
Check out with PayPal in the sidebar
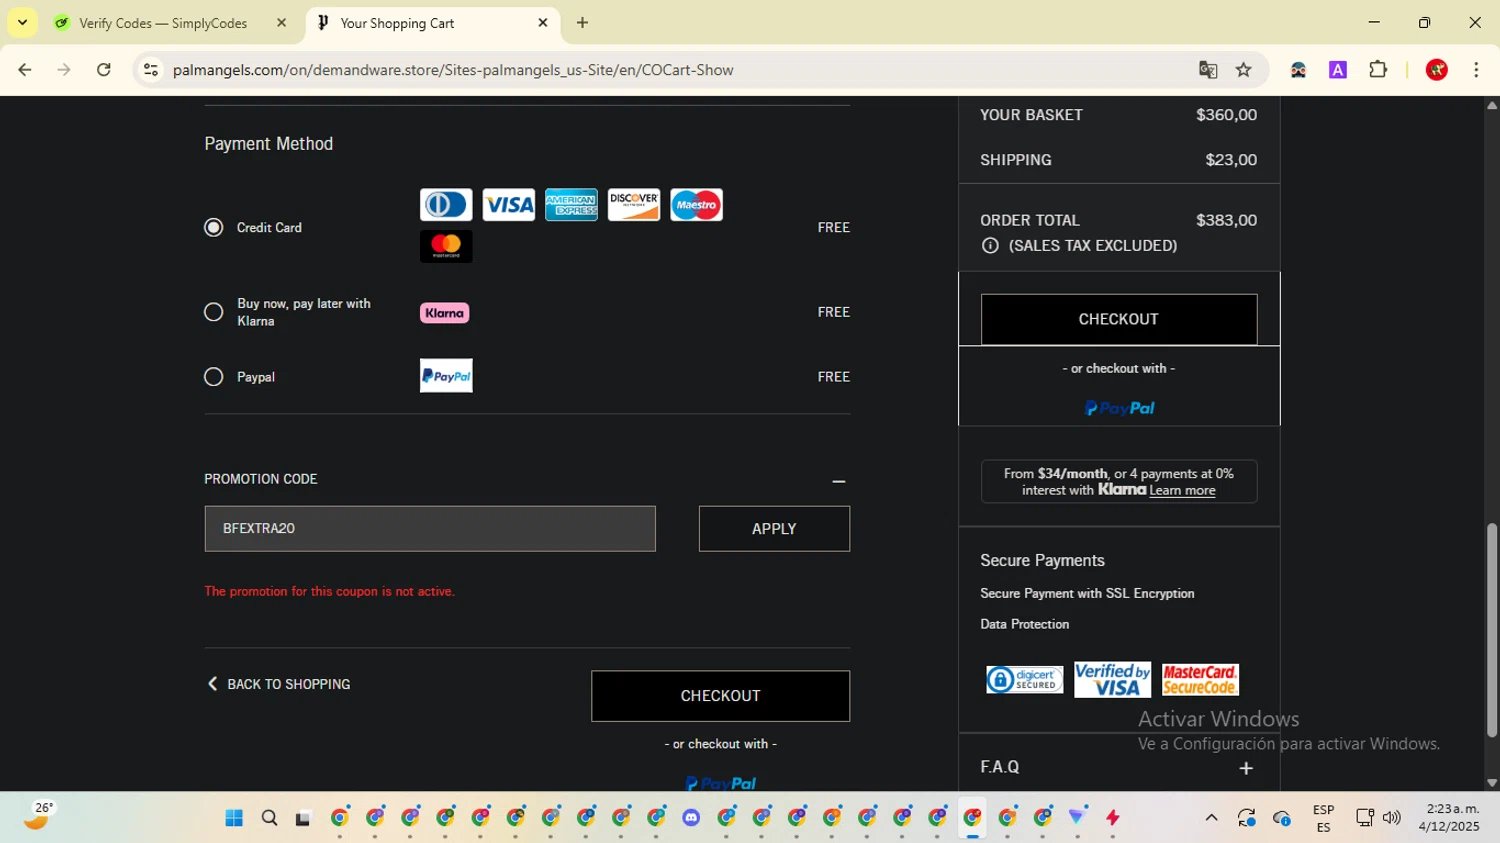click(x=1119, y=408)
